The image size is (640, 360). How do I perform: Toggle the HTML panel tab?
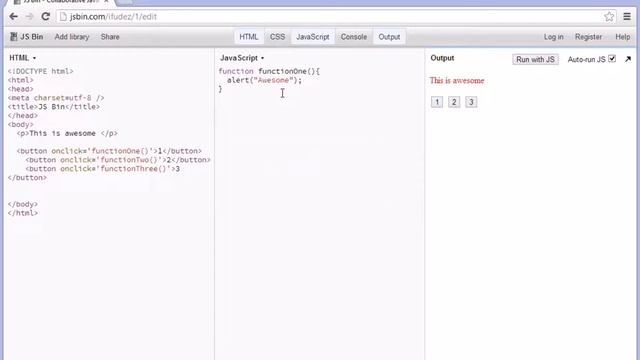(249, 37)
